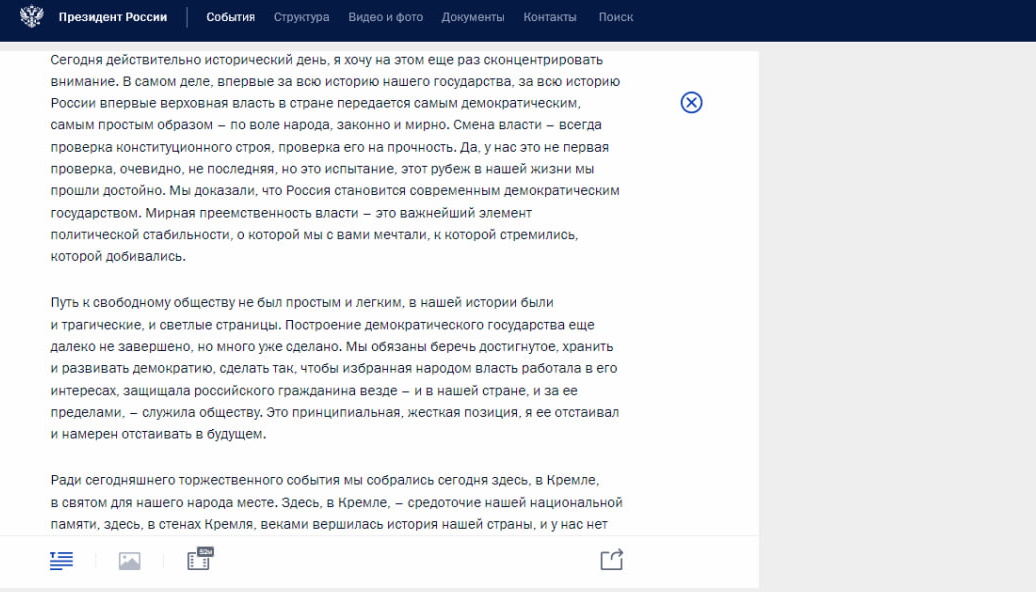Click the paragraph starting with Сегодня действительно
Screen dimensions: 1036x592
[x=335, y=158]
